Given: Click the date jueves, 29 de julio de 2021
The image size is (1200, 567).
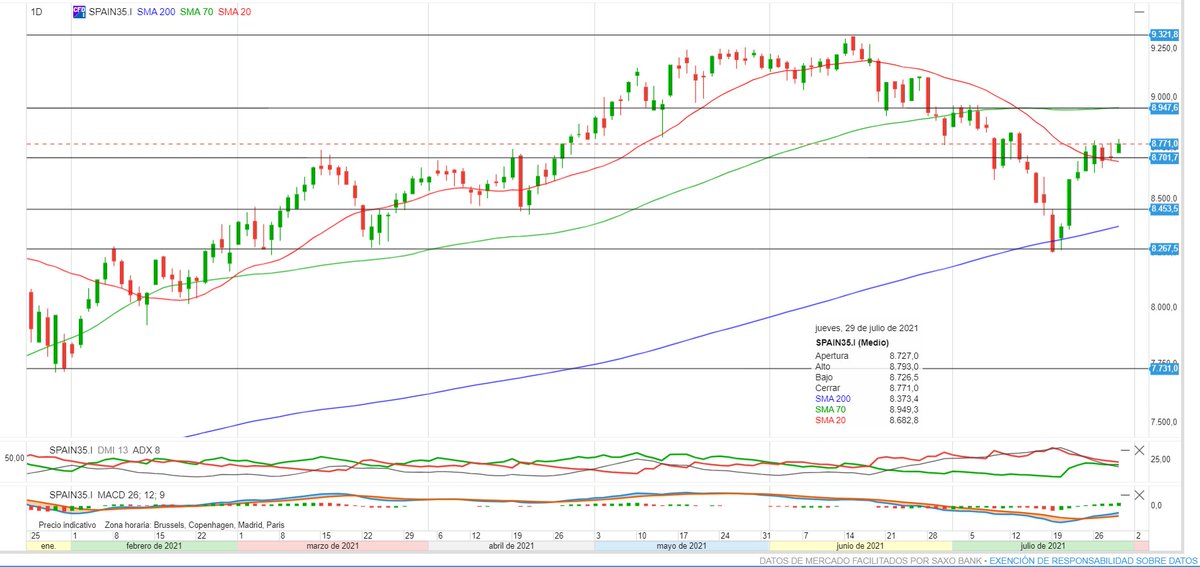Looking at the screenshot, I should click(866, 328).
